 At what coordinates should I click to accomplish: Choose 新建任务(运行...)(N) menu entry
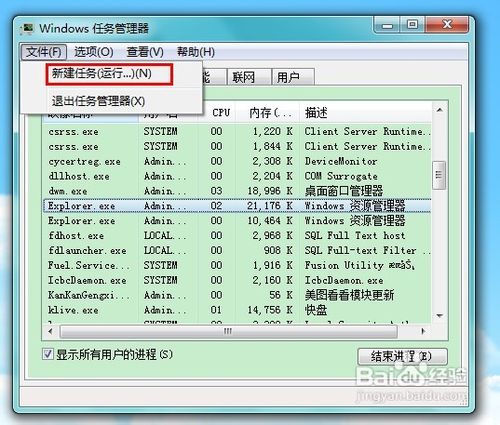(110, 74)
